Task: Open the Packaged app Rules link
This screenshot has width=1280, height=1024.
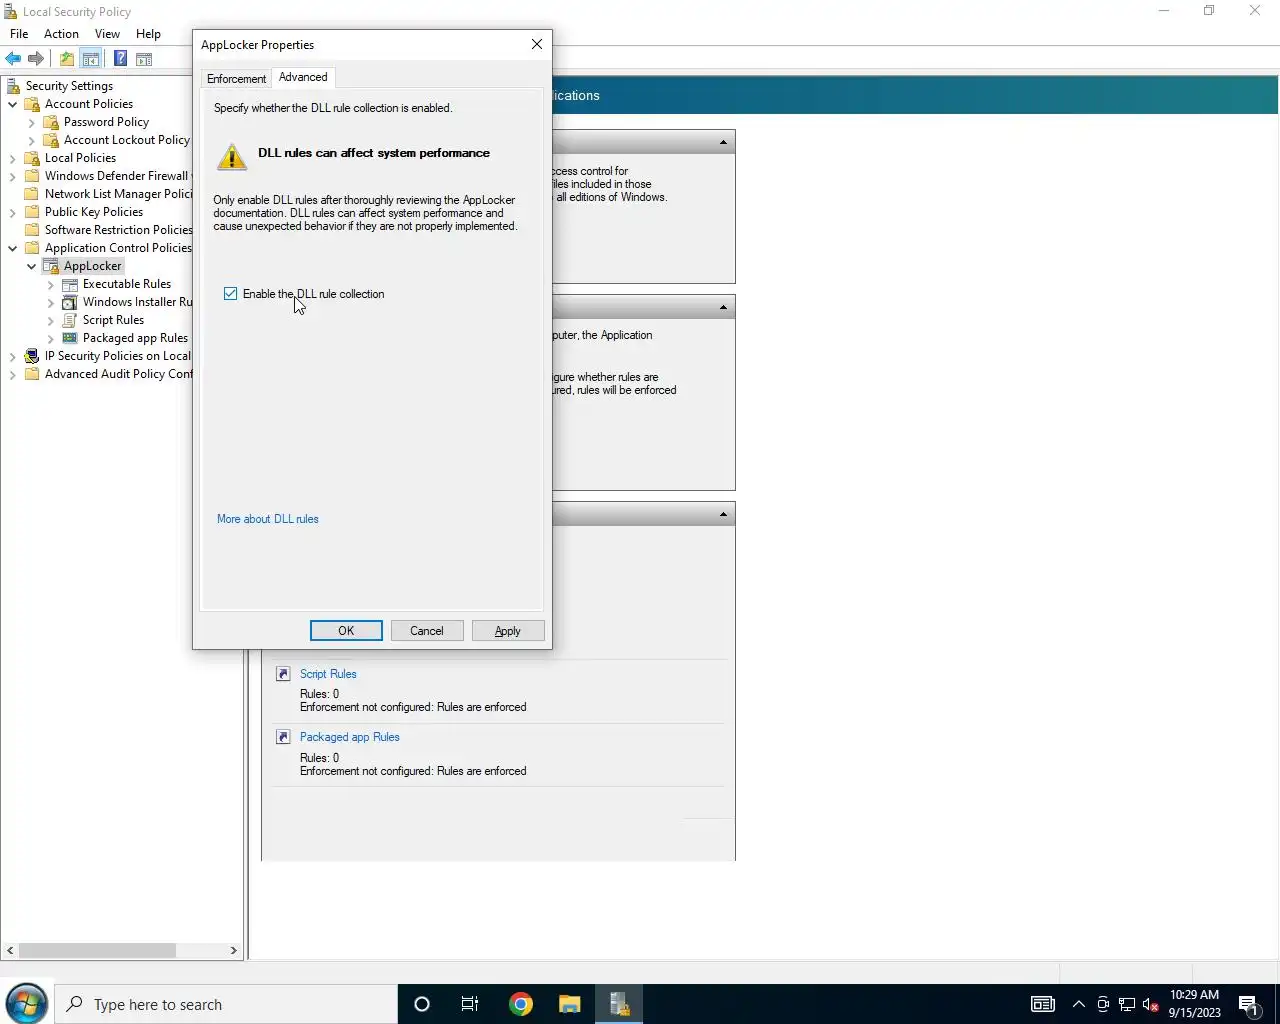Action: click(x=350, y=737)
